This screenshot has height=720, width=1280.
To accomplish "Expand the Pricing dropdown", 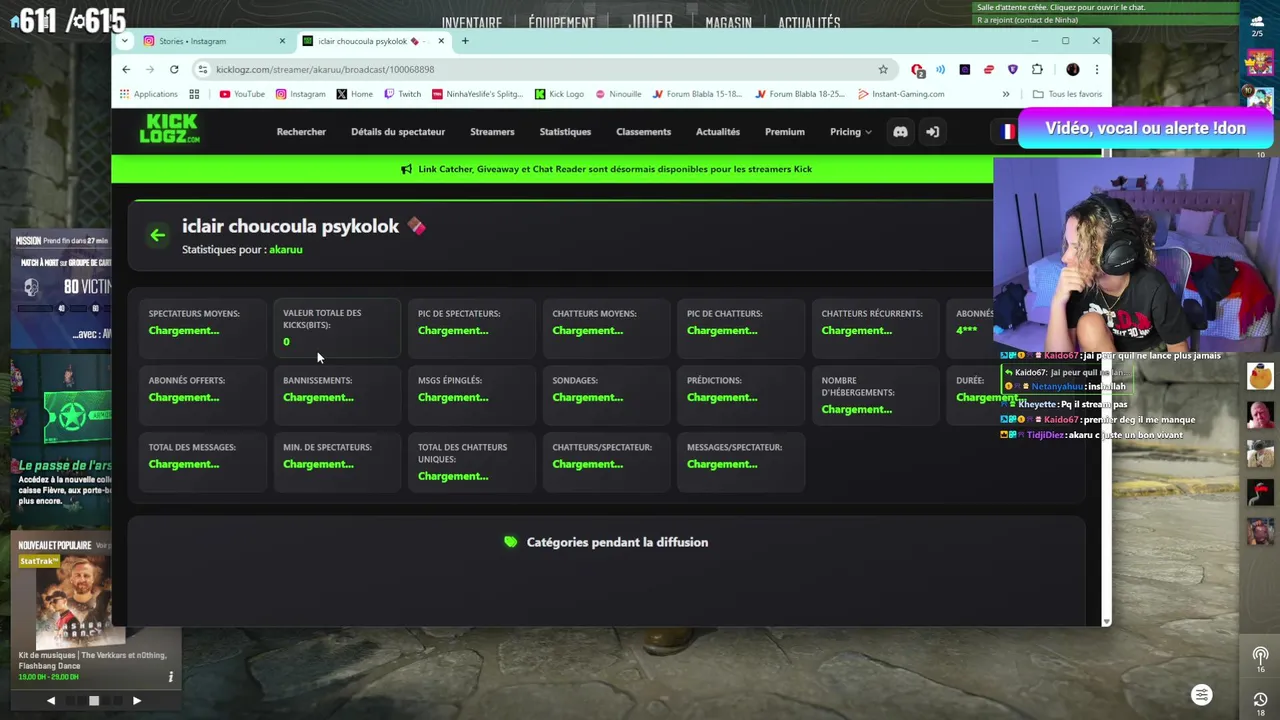I will pyautogui.click(x=850, y=132).
